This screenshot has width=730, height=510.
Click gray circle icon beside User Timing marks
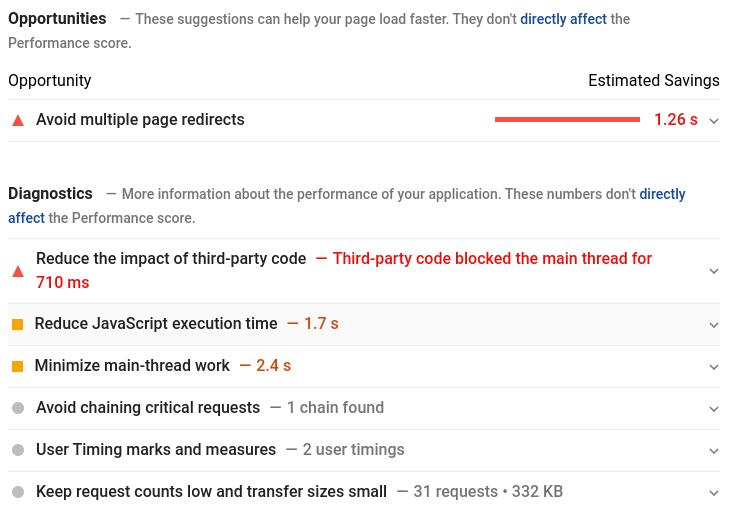[18, 450]
